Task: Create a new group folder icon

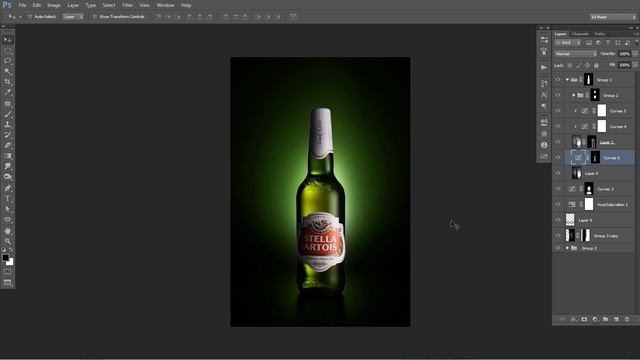Action: point(606,319)
